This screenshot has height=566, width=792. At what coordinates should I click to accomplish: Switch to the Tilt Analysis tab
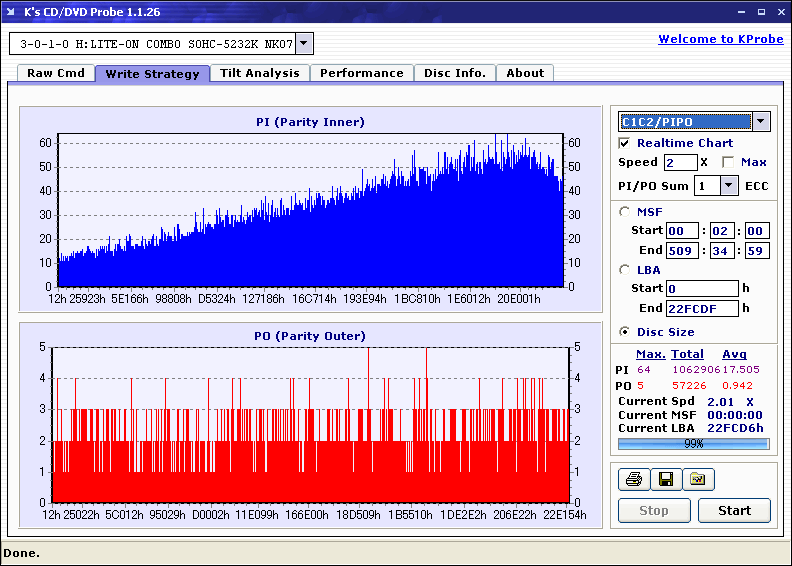click(259, 73)
